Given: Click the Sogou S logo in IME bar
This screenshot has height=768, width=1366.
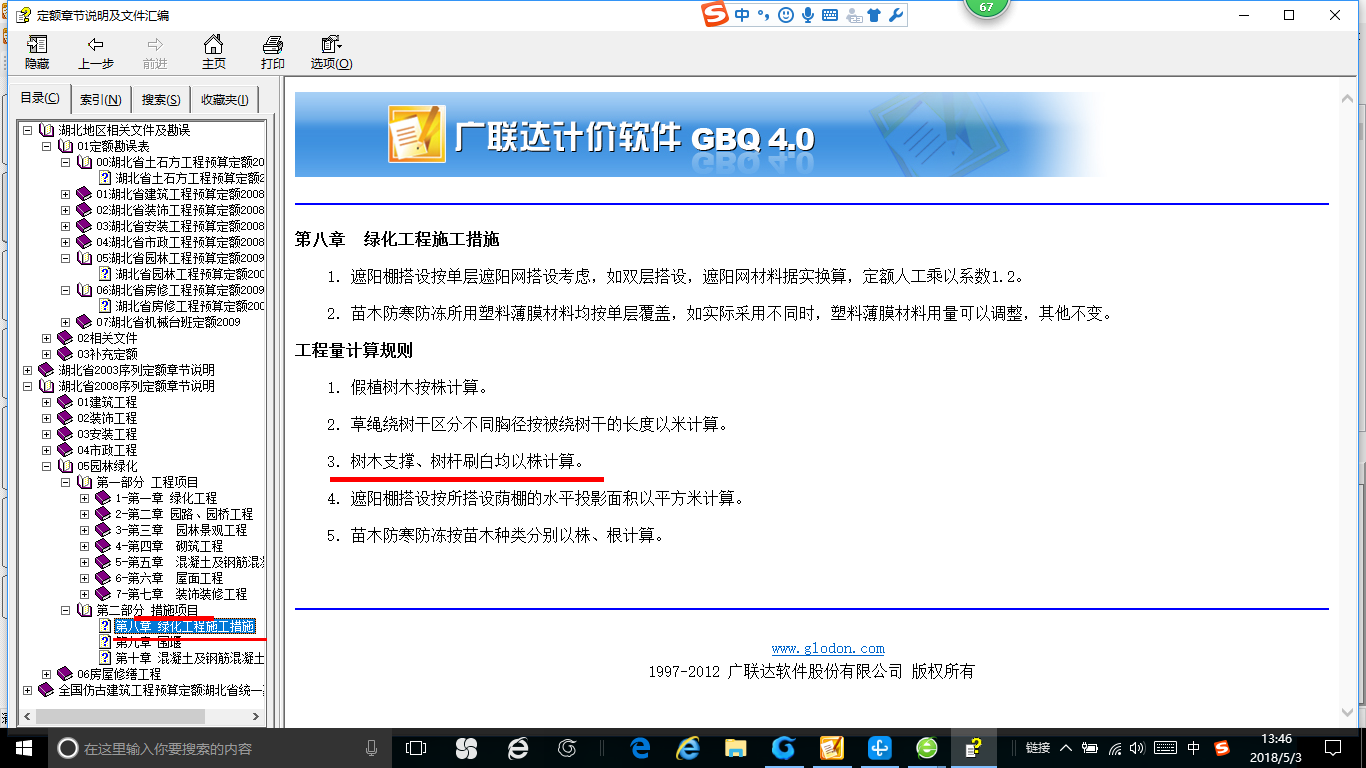Looking at the screenshot, I should [x=714, y=15].
